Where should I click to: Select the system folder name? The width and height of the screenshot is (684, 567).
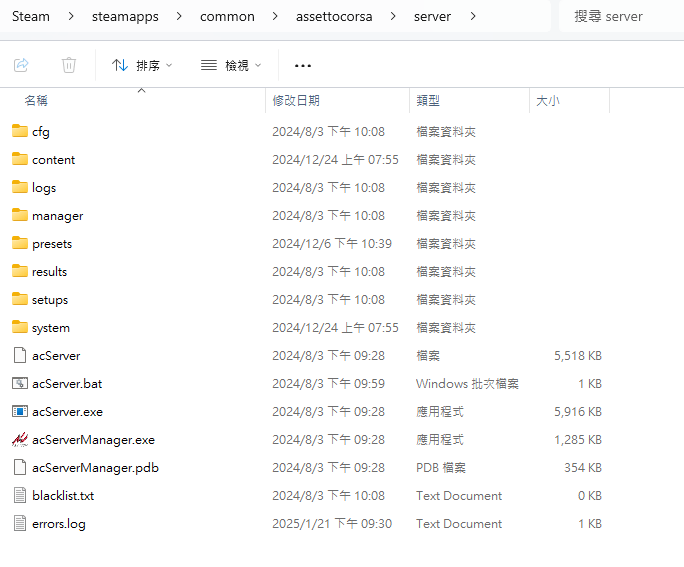[x=51, y=328]
